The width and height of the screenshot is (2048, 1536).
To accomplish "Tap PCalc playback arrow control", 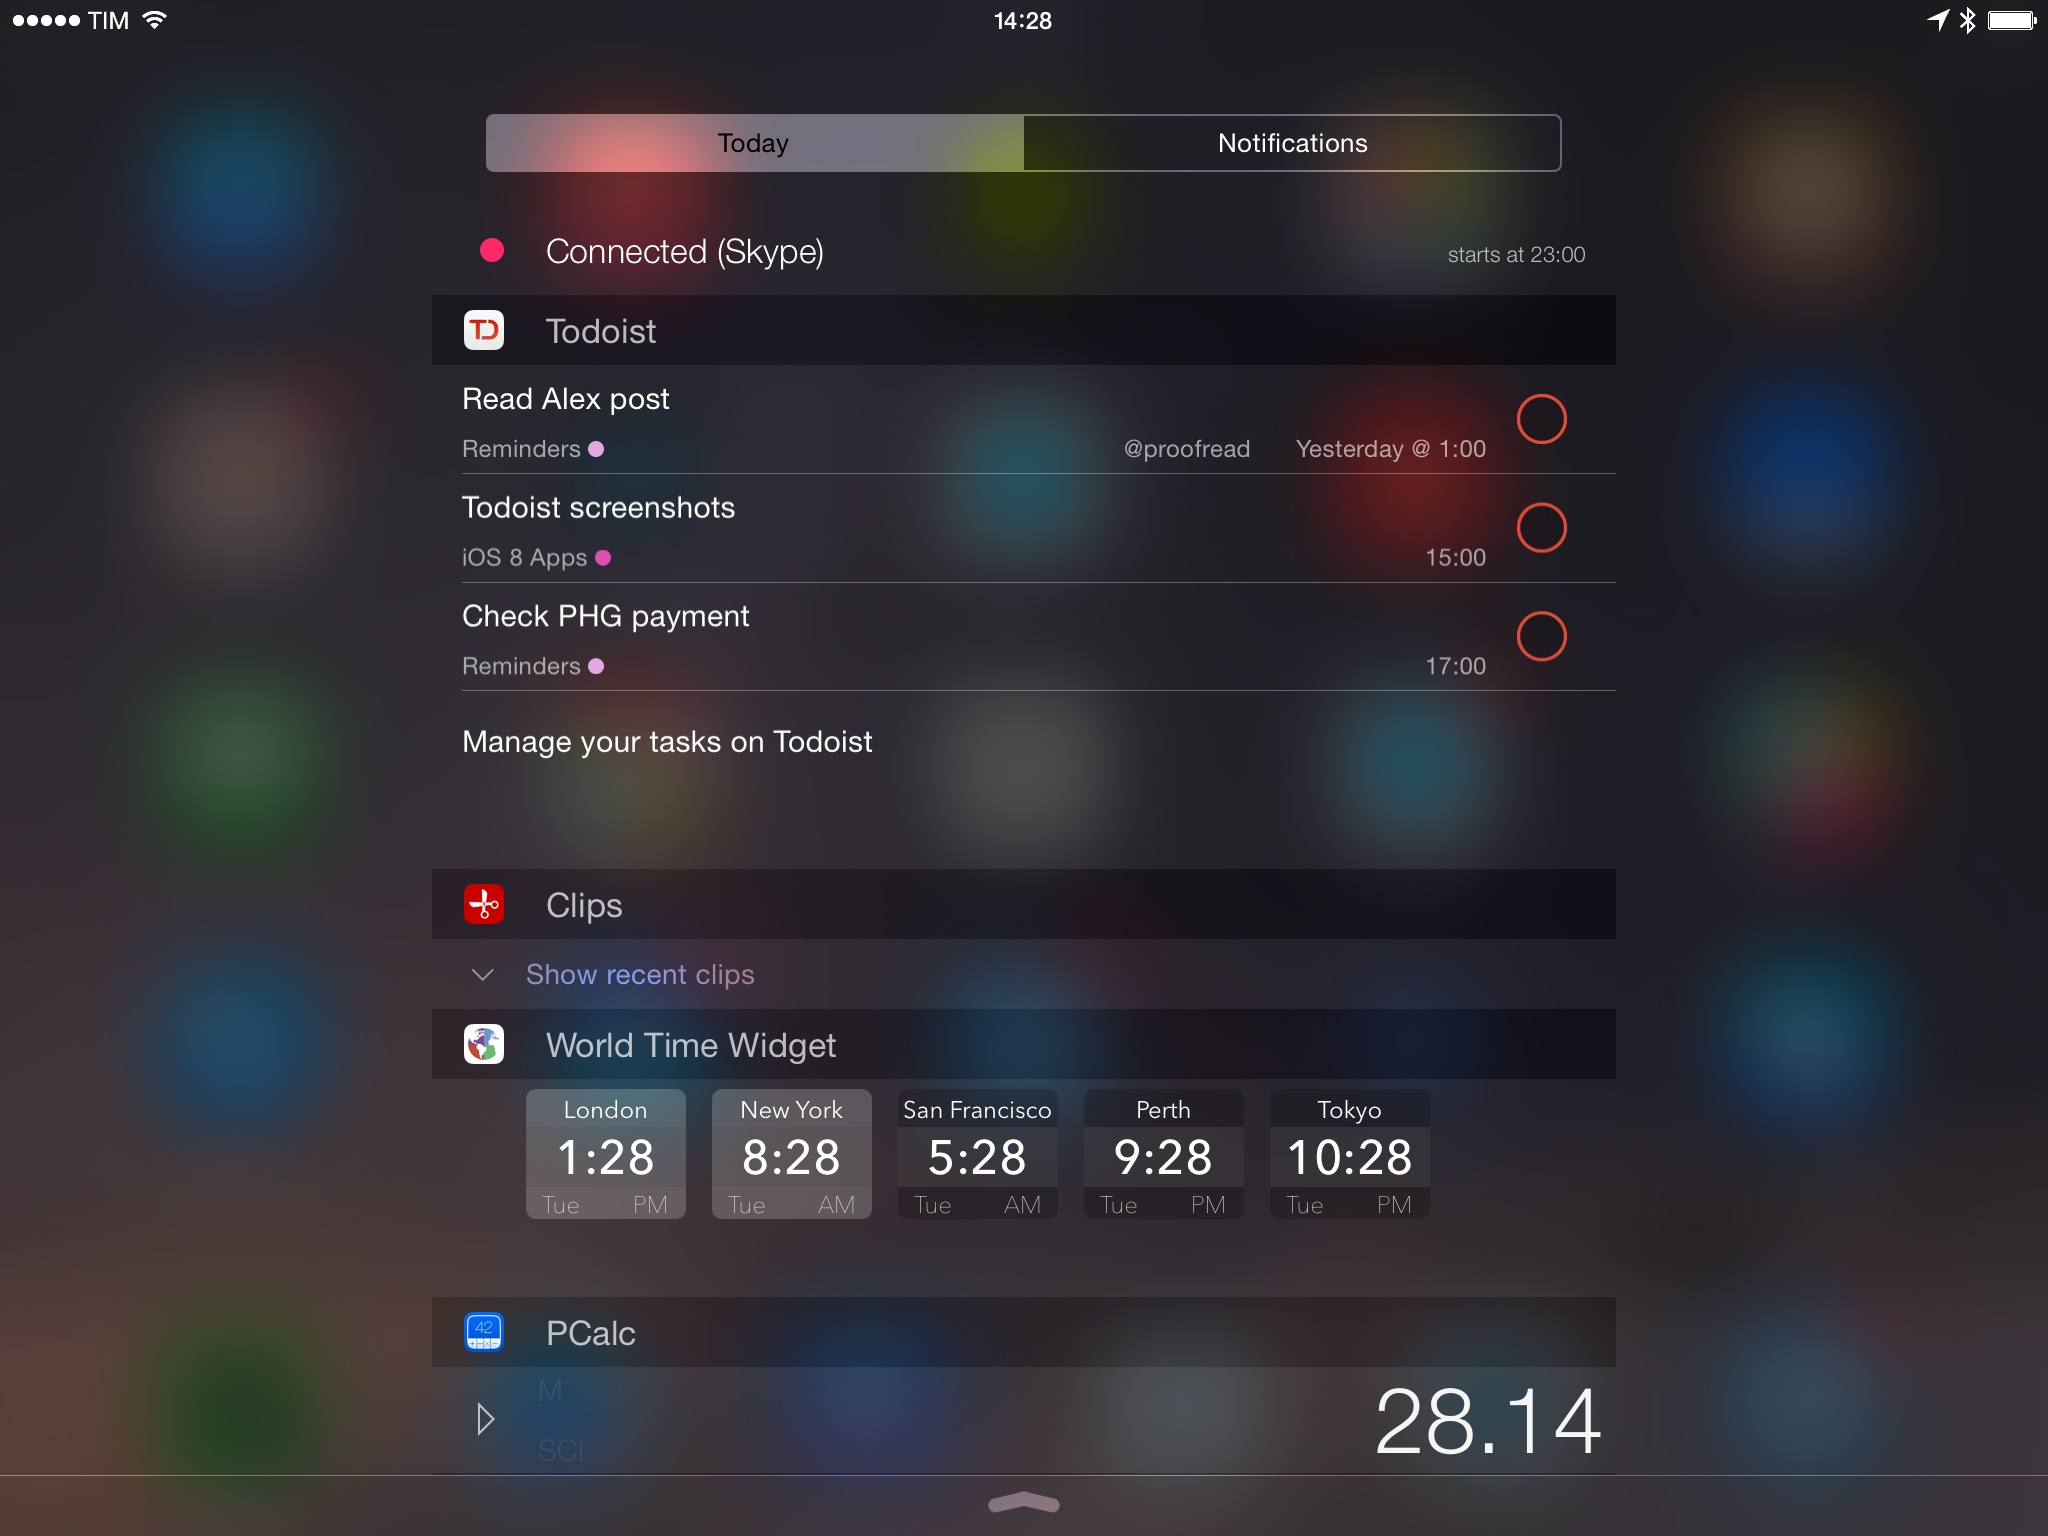I will tap(487, 1417).
